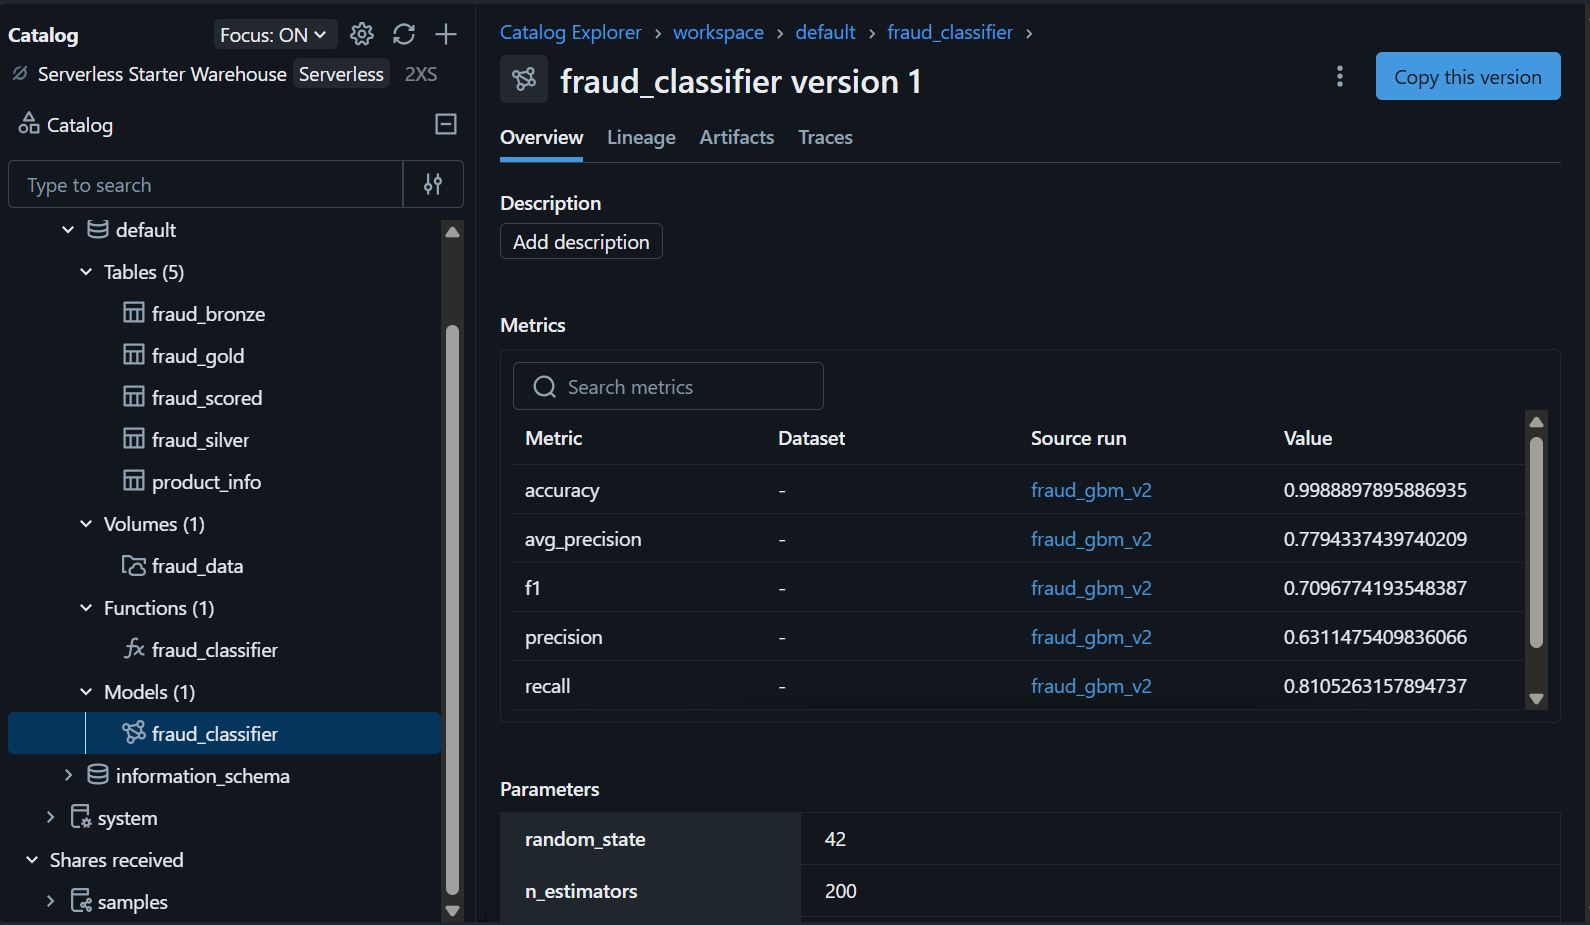Open fraud_gbm_v2 source run for f1
This screenshot has width=1590, height=925.
pos(1091,588)
